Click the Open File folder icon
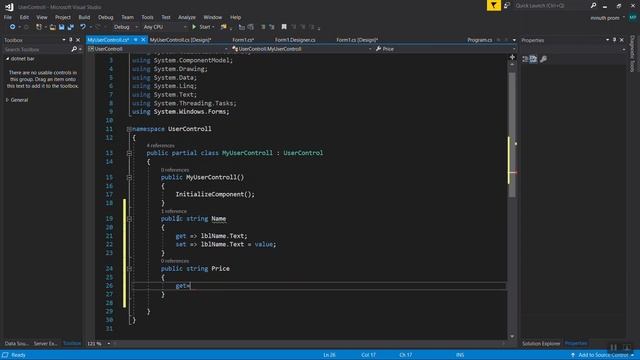The width and height of the screenshot is (640, 360). pos(53,27)
